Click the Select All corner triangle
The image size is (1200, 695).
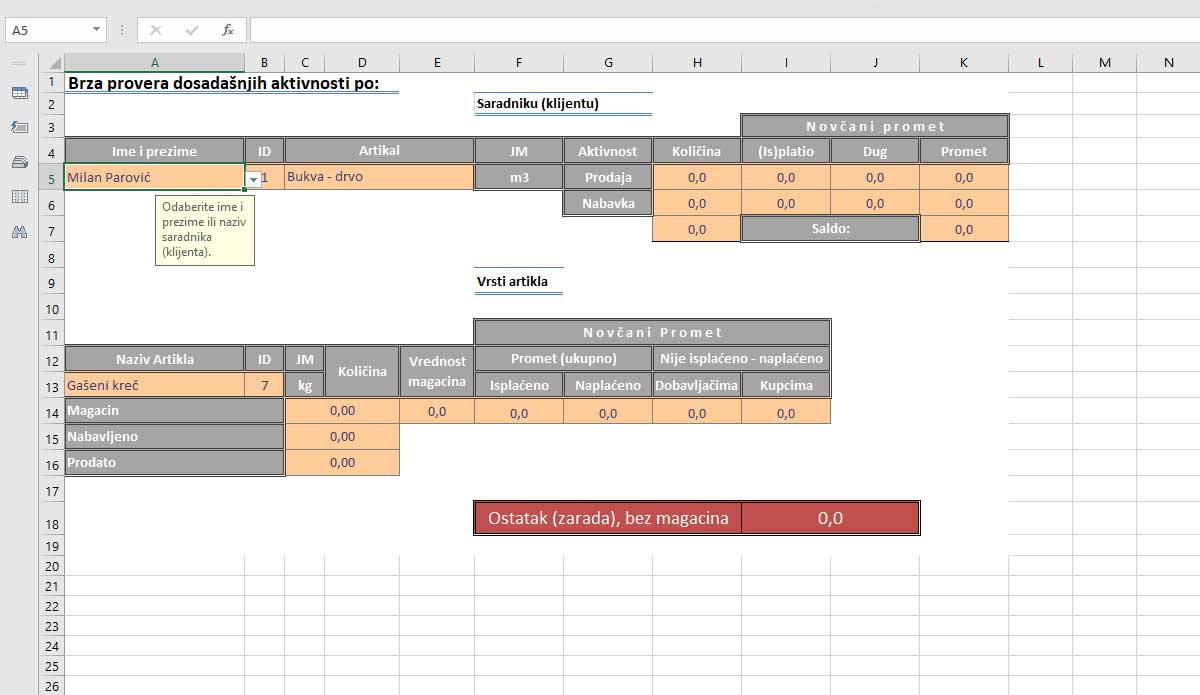[x=54, y=62]
